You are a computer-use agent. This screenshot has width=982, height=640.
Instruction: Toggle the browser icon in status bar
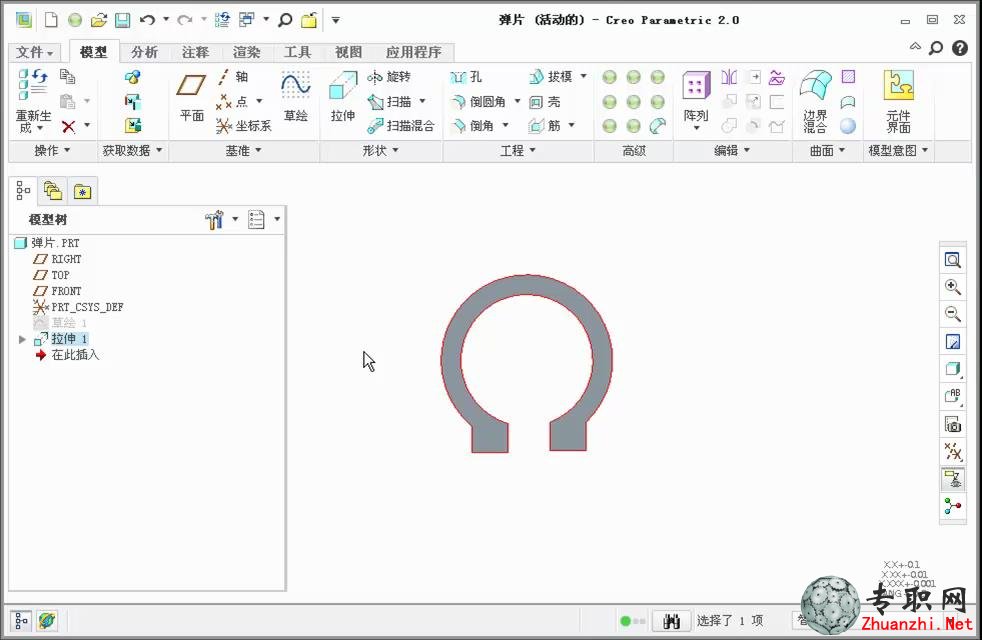(x=47, y=621)
